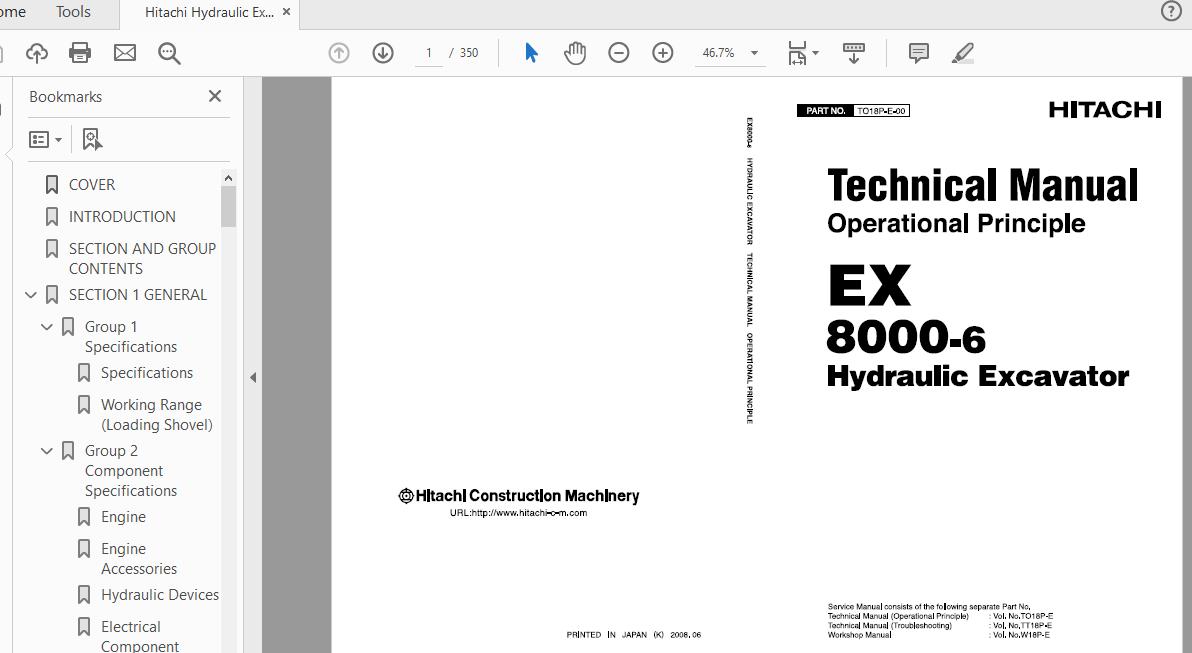Click the bookmark icon beside Hydraulic Devices
Image resolution: width=1192 pixels, height=653 pixels.
pyautogui.click(x=84, y=594)
